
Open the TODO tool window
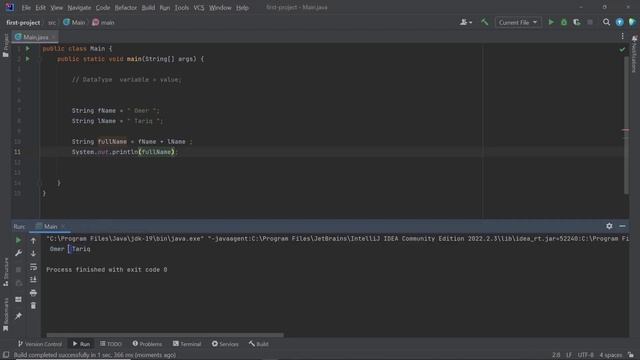(x=111, y=344)
